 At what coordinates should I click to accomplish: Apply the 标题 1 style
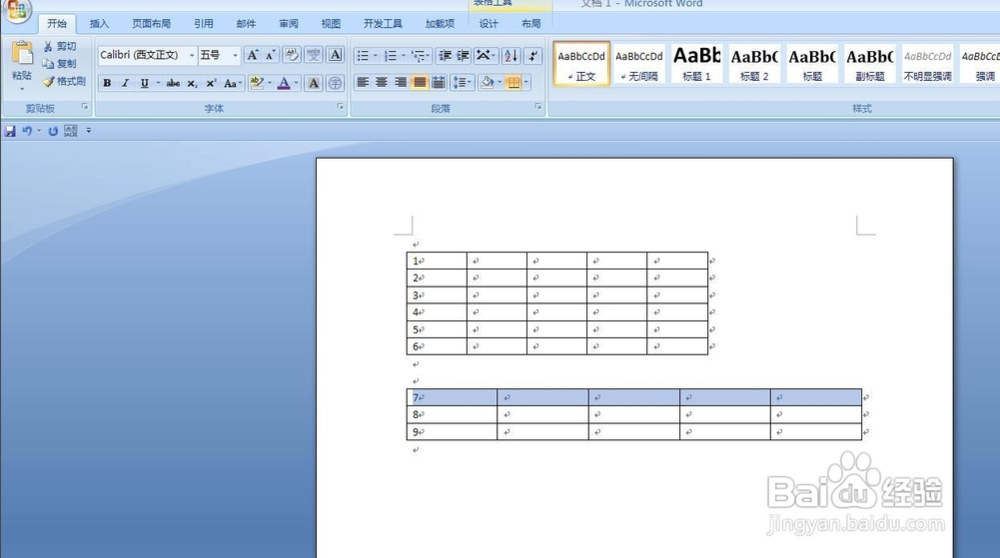(x=696, y=64)
